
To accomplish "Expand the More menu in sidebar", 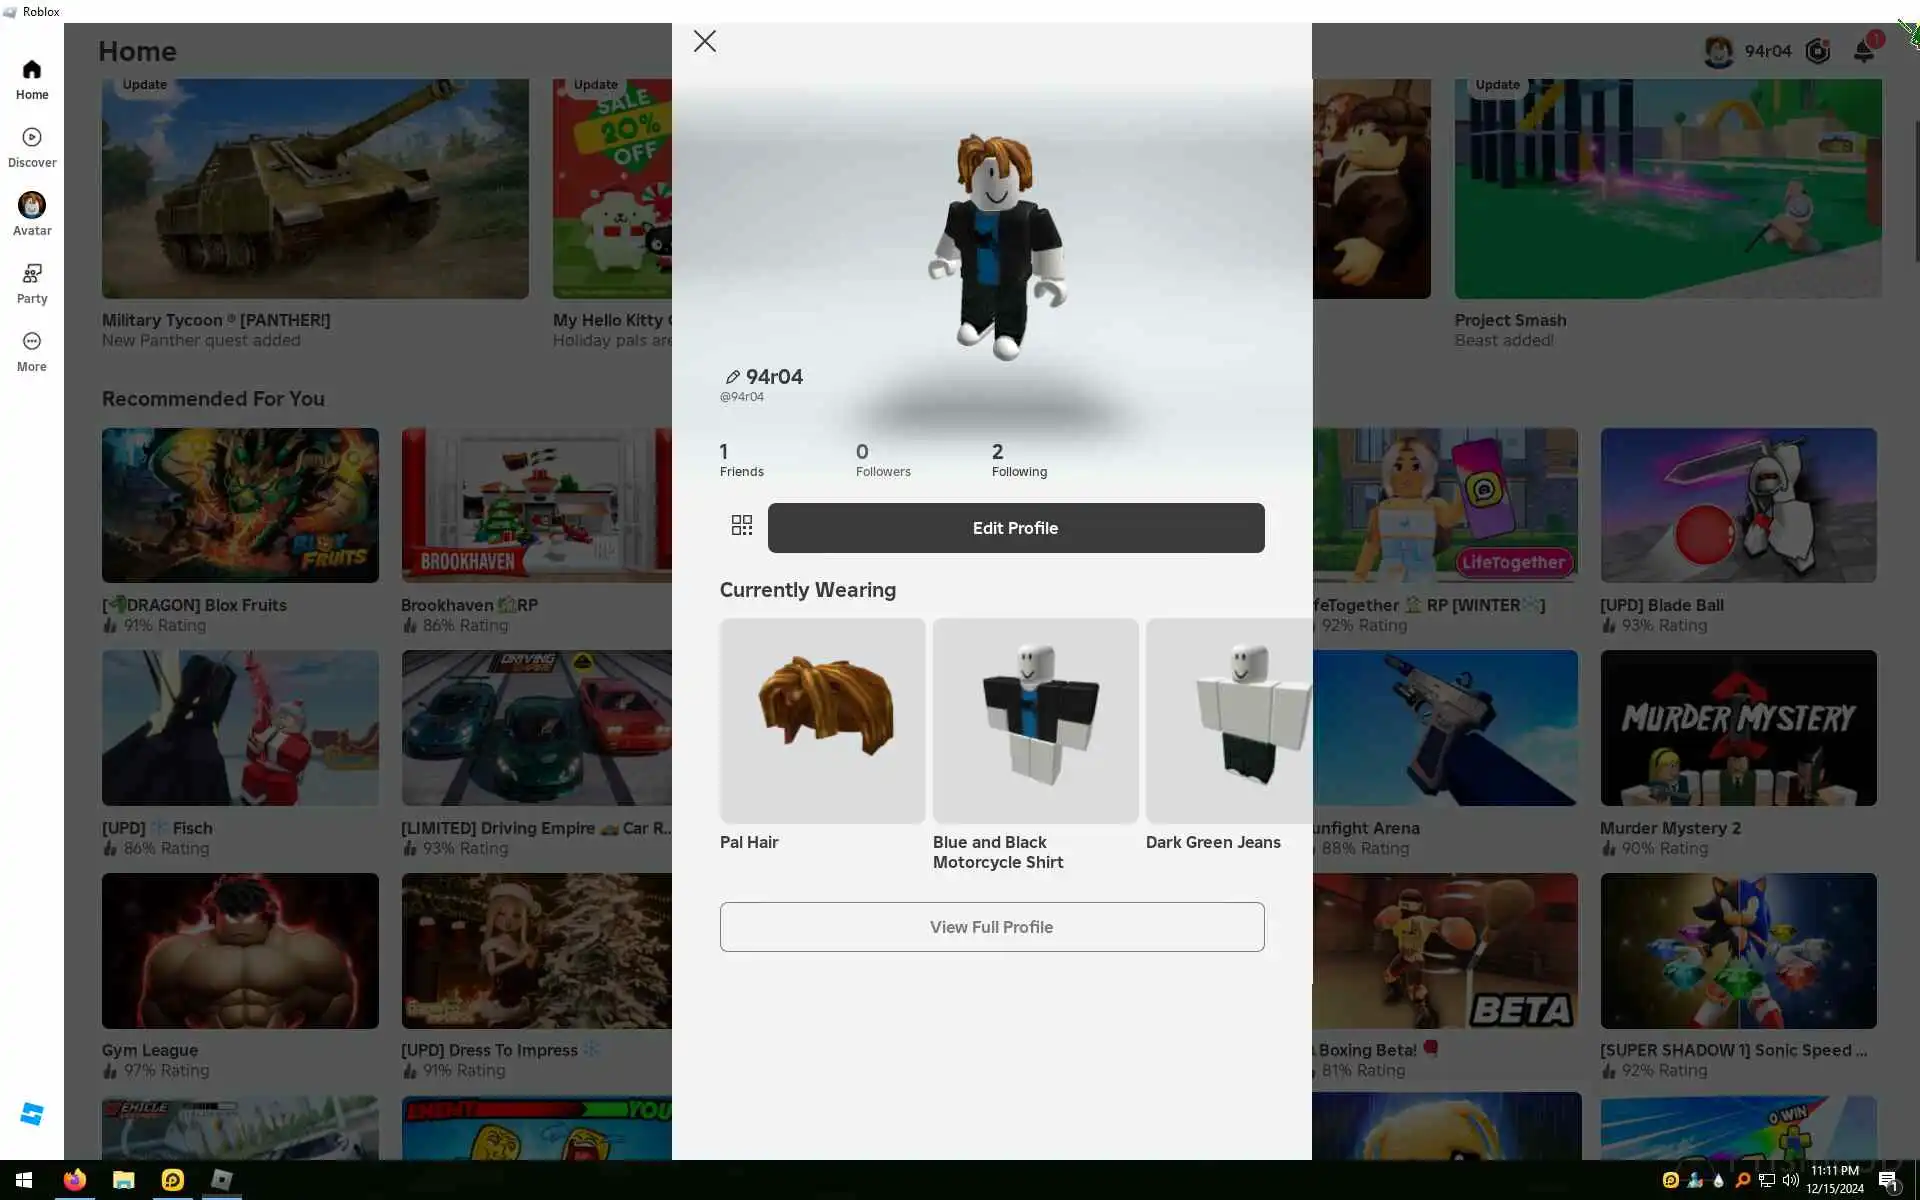I will tap(32, 342).
